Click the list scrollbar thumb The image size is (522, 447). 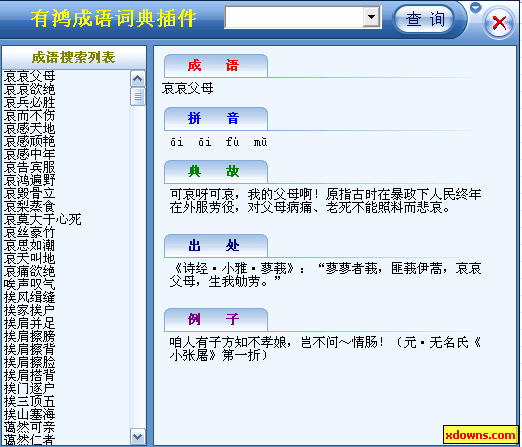138,97
